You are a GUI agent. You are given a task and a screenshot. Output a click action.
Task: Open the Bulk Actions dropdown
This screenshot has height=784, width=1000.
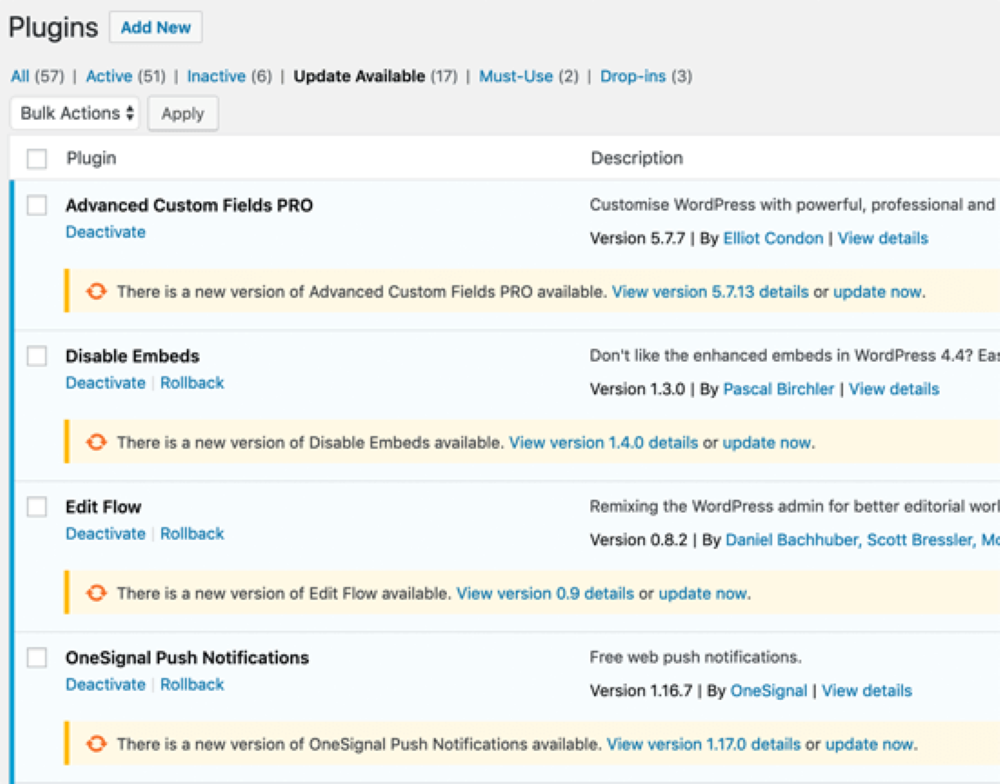[75, 113]
